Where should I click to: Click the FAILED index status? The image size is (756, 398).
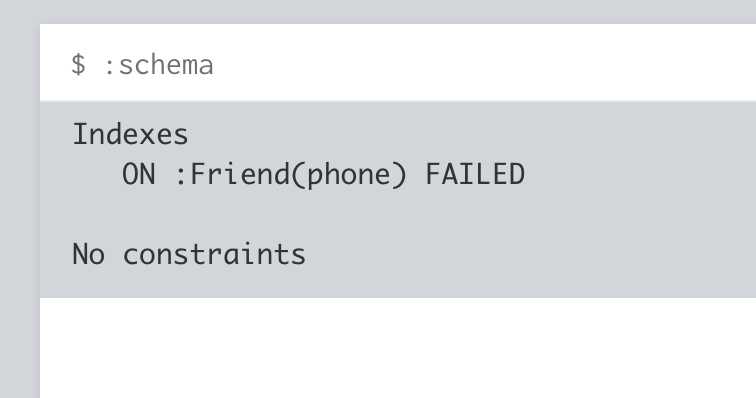pos(475,174)
